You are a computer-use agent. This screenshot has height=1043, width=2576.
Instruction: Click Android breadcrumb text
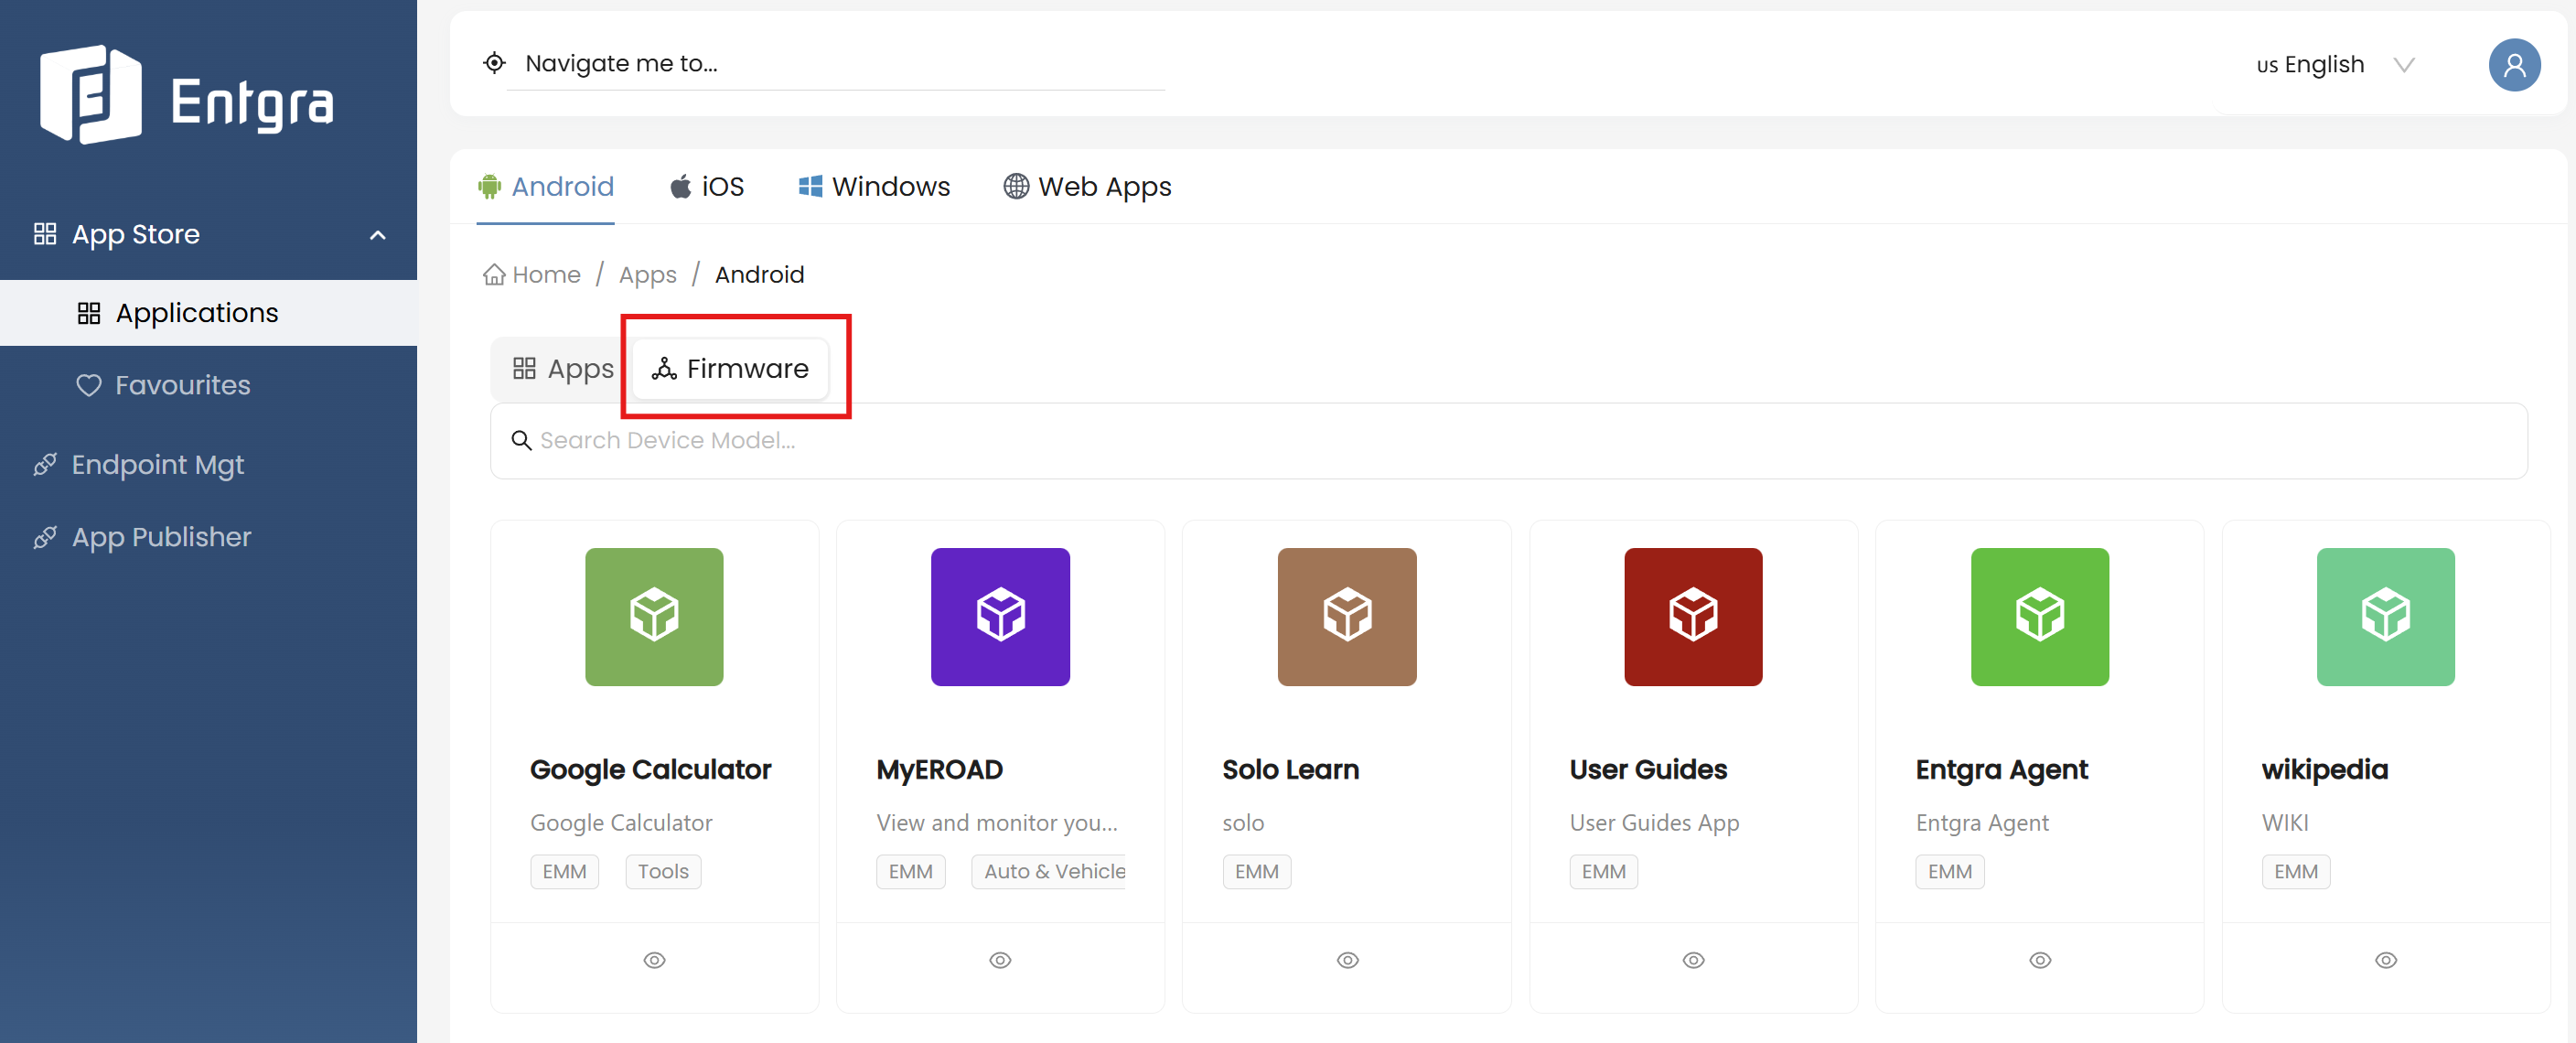(x=759, y=274)
